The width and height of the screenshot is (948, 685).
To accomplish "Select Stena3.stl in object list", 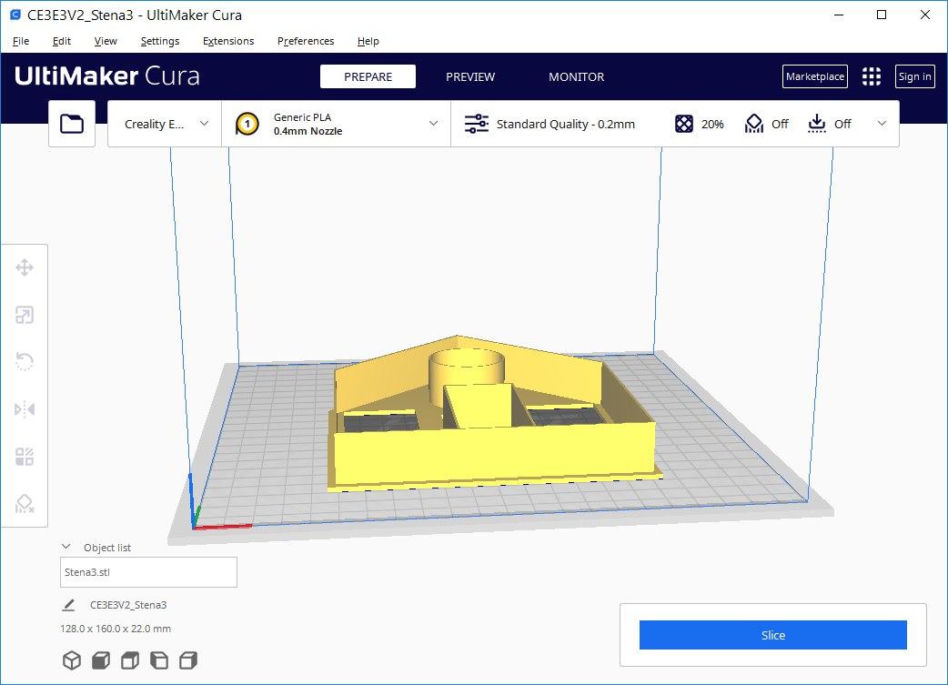I will (x=149, y=572).
